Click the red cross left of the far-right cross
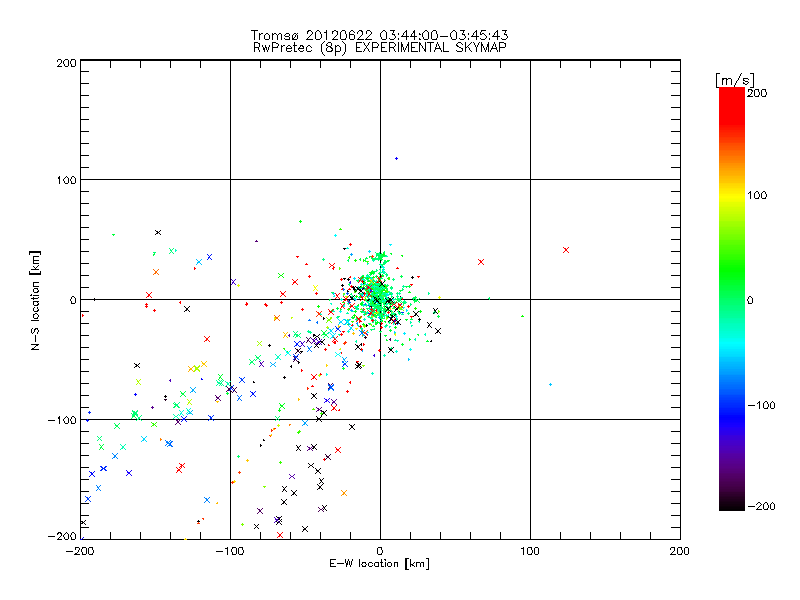Viewport: 800px width, 600px height. point(481,262)
